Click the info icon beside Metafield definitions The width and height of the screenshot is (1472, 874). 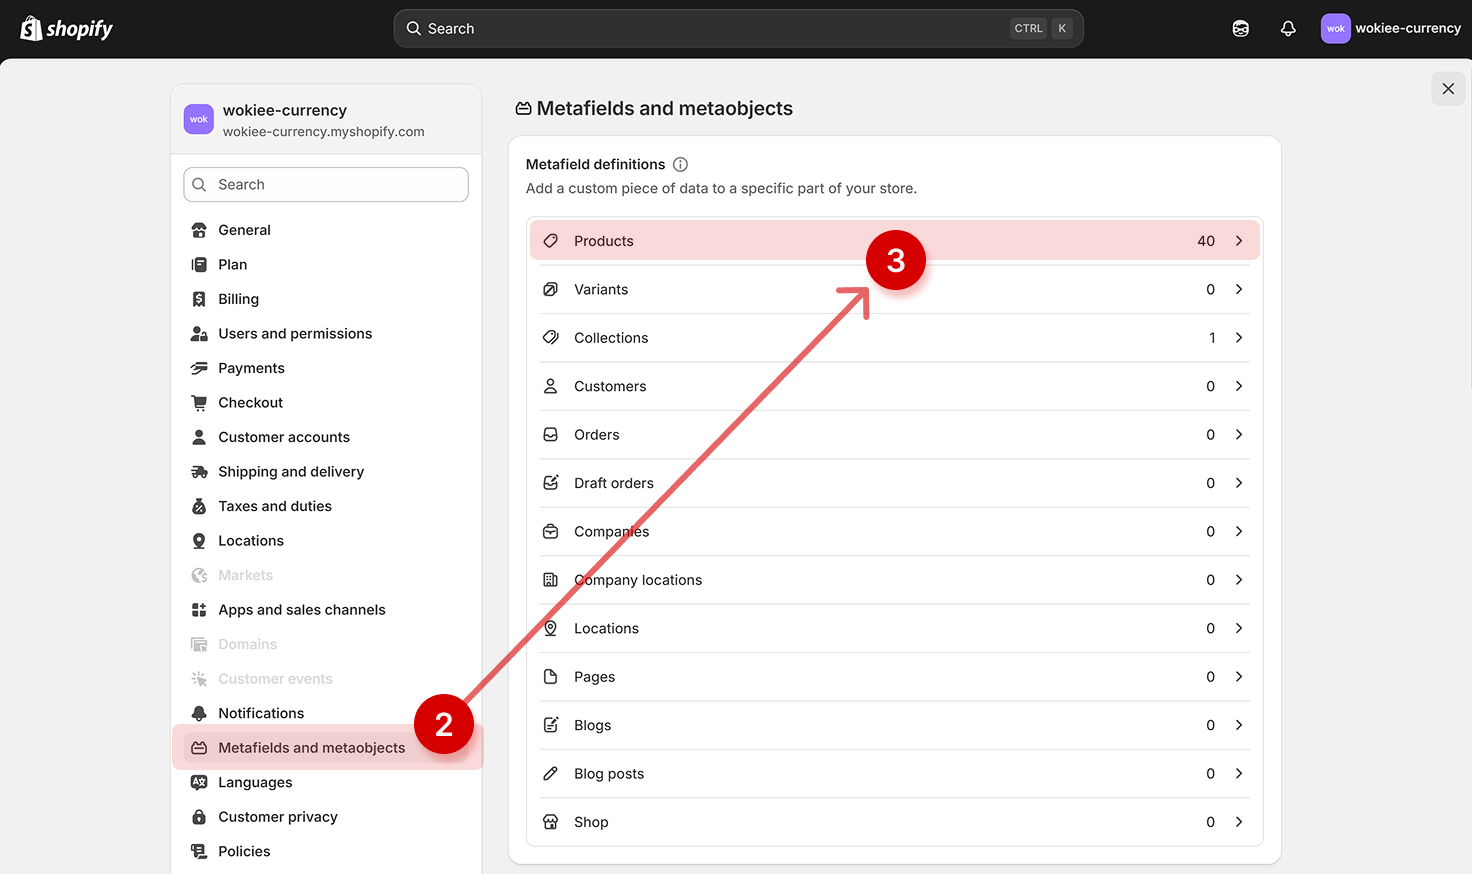point(680,165)
